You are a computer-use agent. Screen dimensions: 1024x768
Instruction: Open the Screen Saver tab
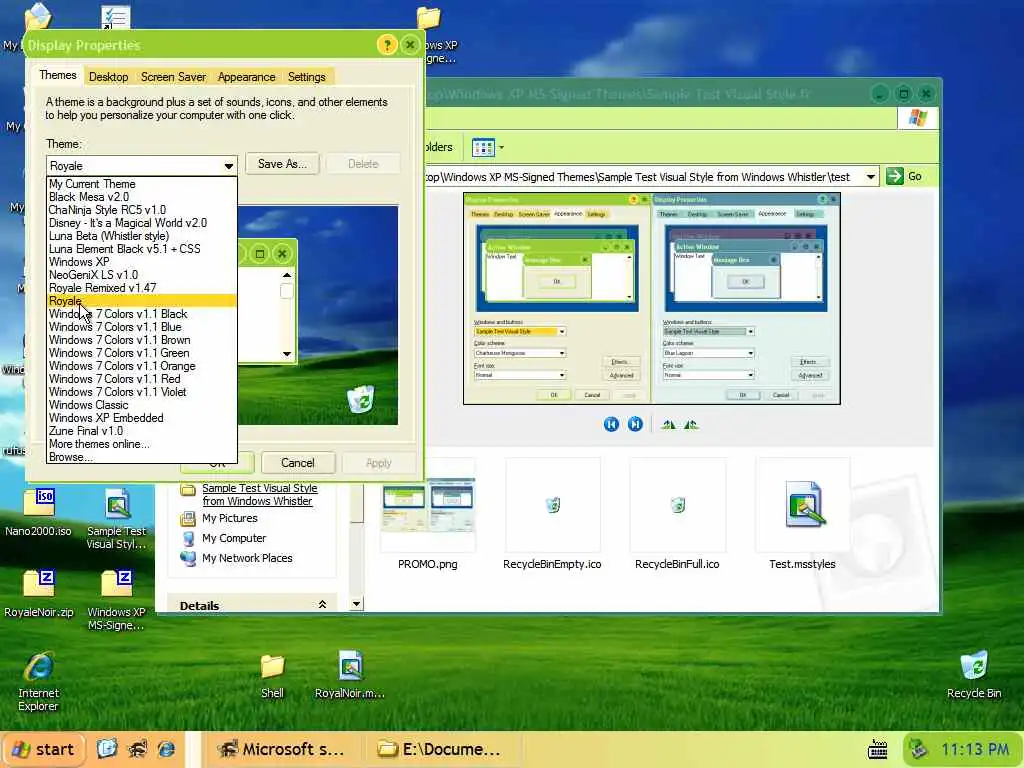pos(173,77)
